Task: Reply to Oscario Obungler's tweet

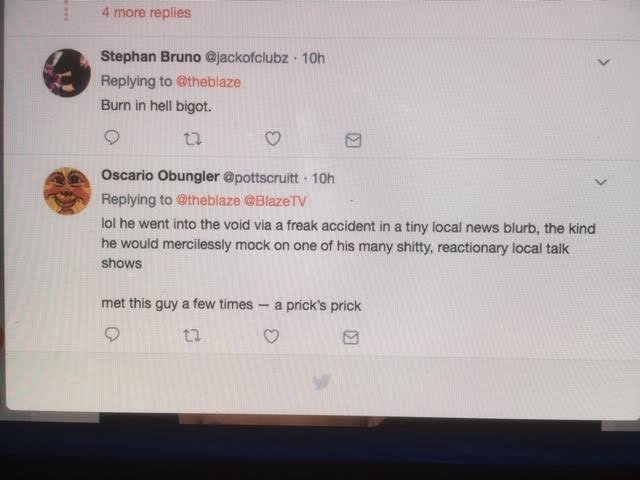Action: coord(112,335)
